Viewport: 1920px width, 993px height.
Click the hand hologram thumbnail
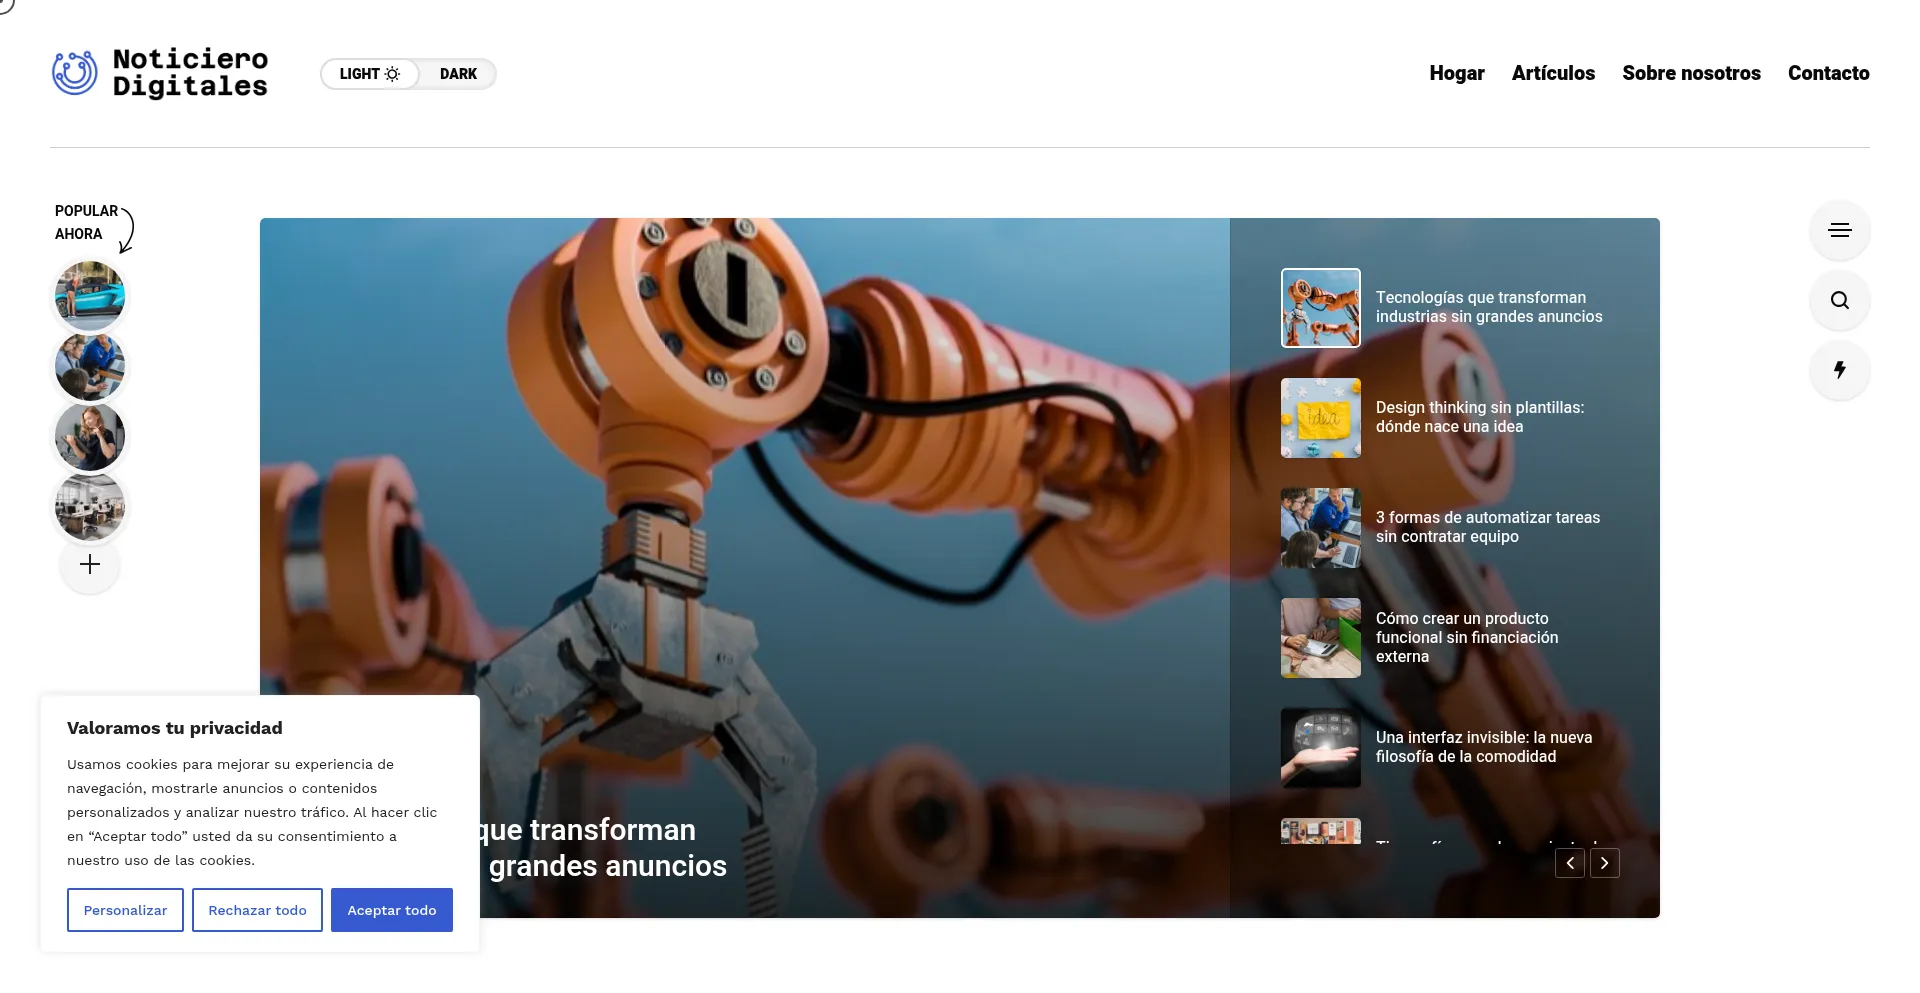[1321, 748]
